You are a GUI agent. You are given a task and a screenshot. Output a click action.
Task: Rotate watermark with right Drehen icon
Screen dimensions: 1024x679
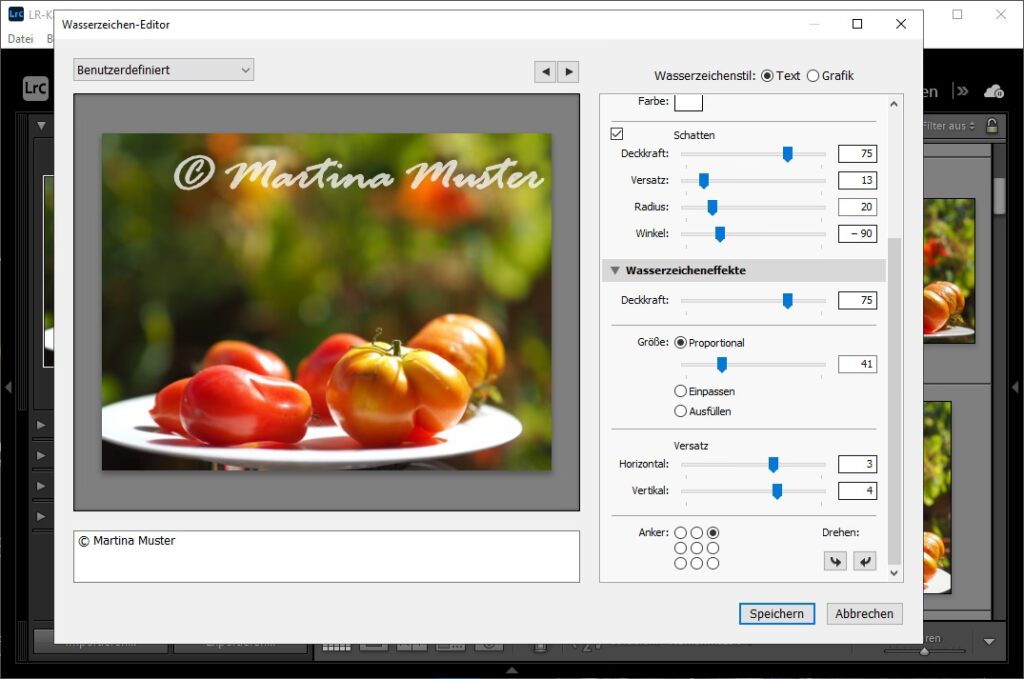pos(864,561)
